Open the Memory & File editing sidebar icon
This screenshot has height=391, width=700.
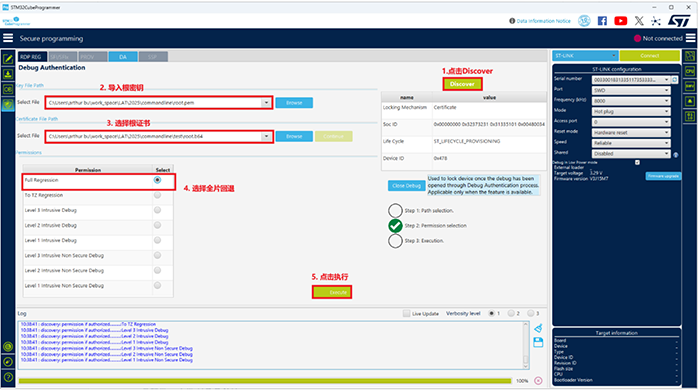(8, 58)
